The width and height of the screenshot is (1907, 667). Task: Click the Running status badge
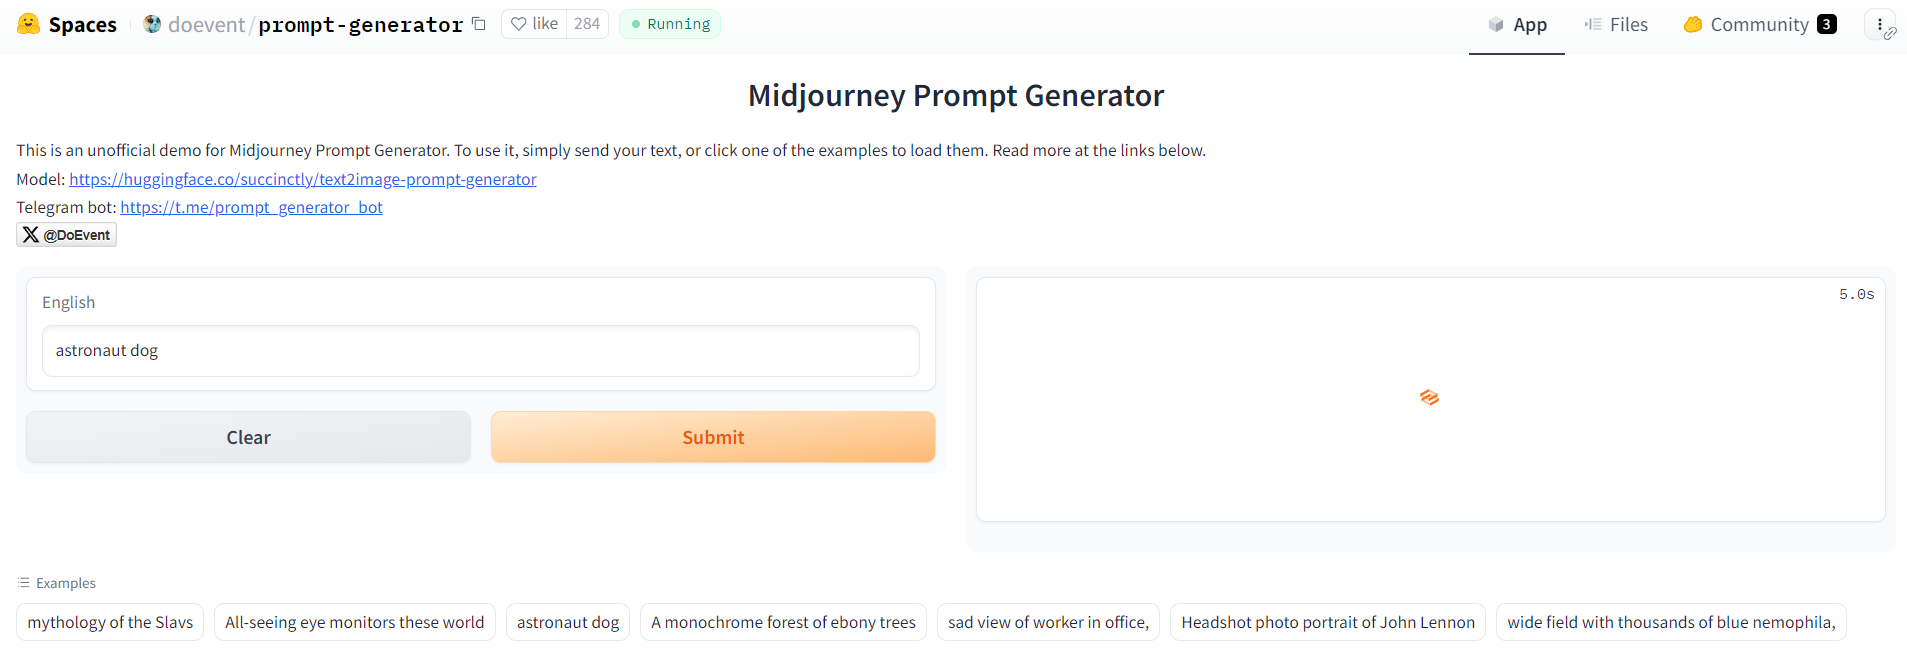pyautogui.click(x=669, y=23)
